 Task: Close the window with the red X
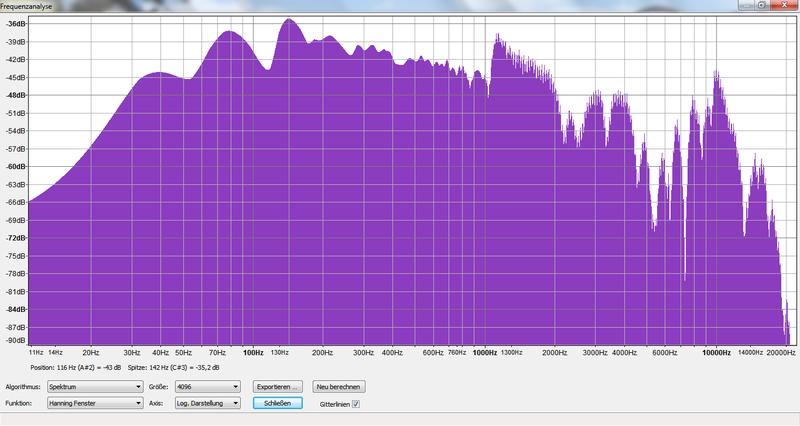pos(784,5)
